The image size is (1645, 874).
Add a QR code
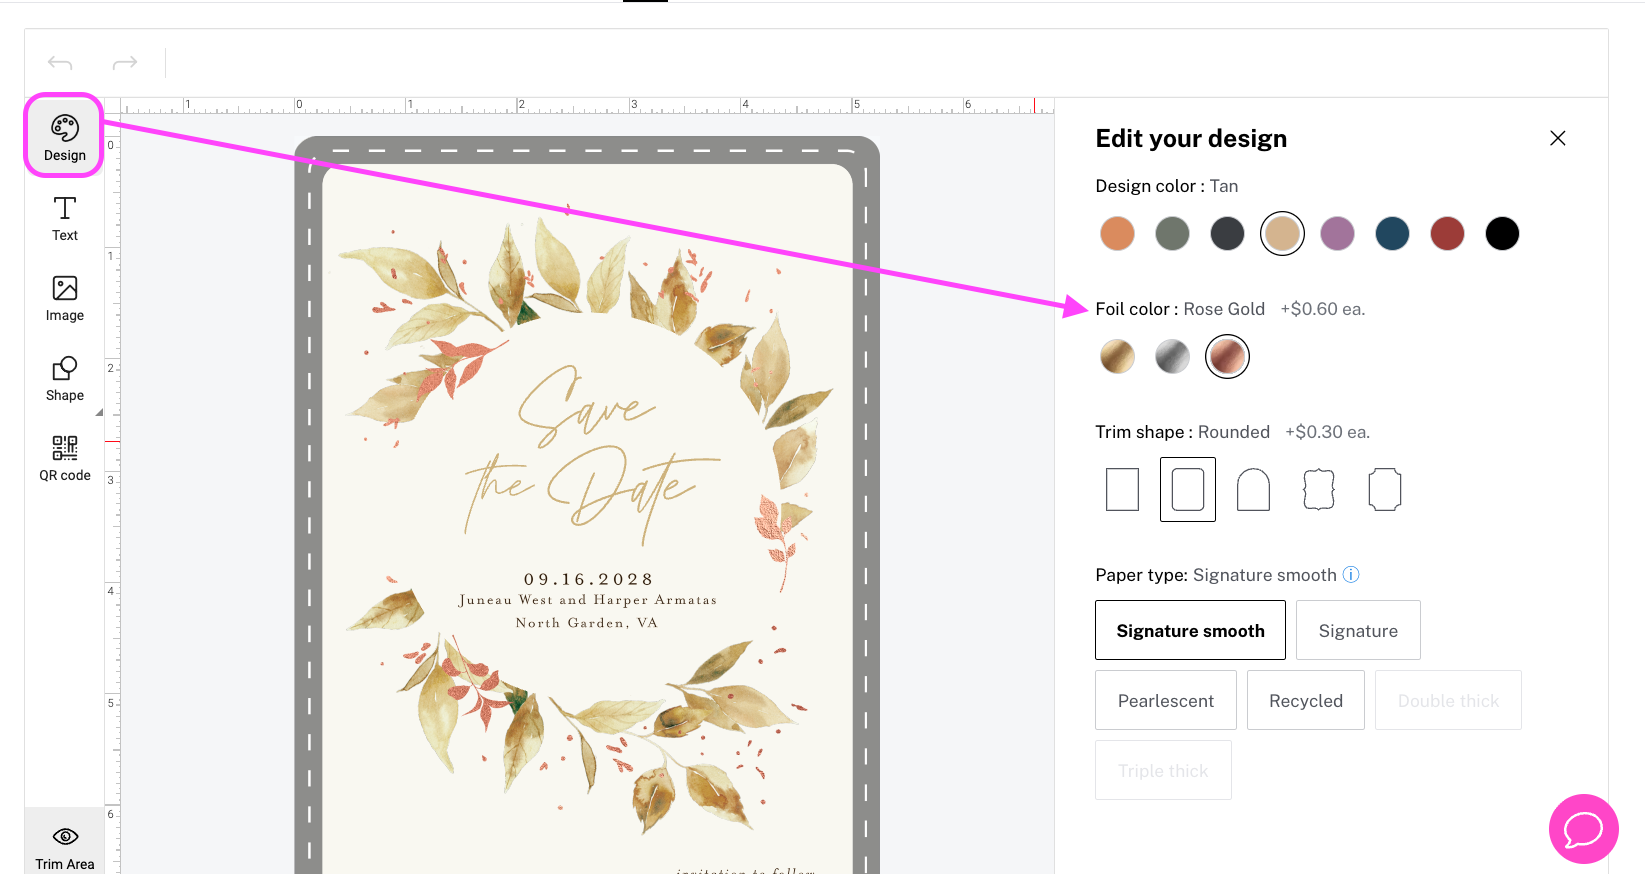(x=65, y=458)
